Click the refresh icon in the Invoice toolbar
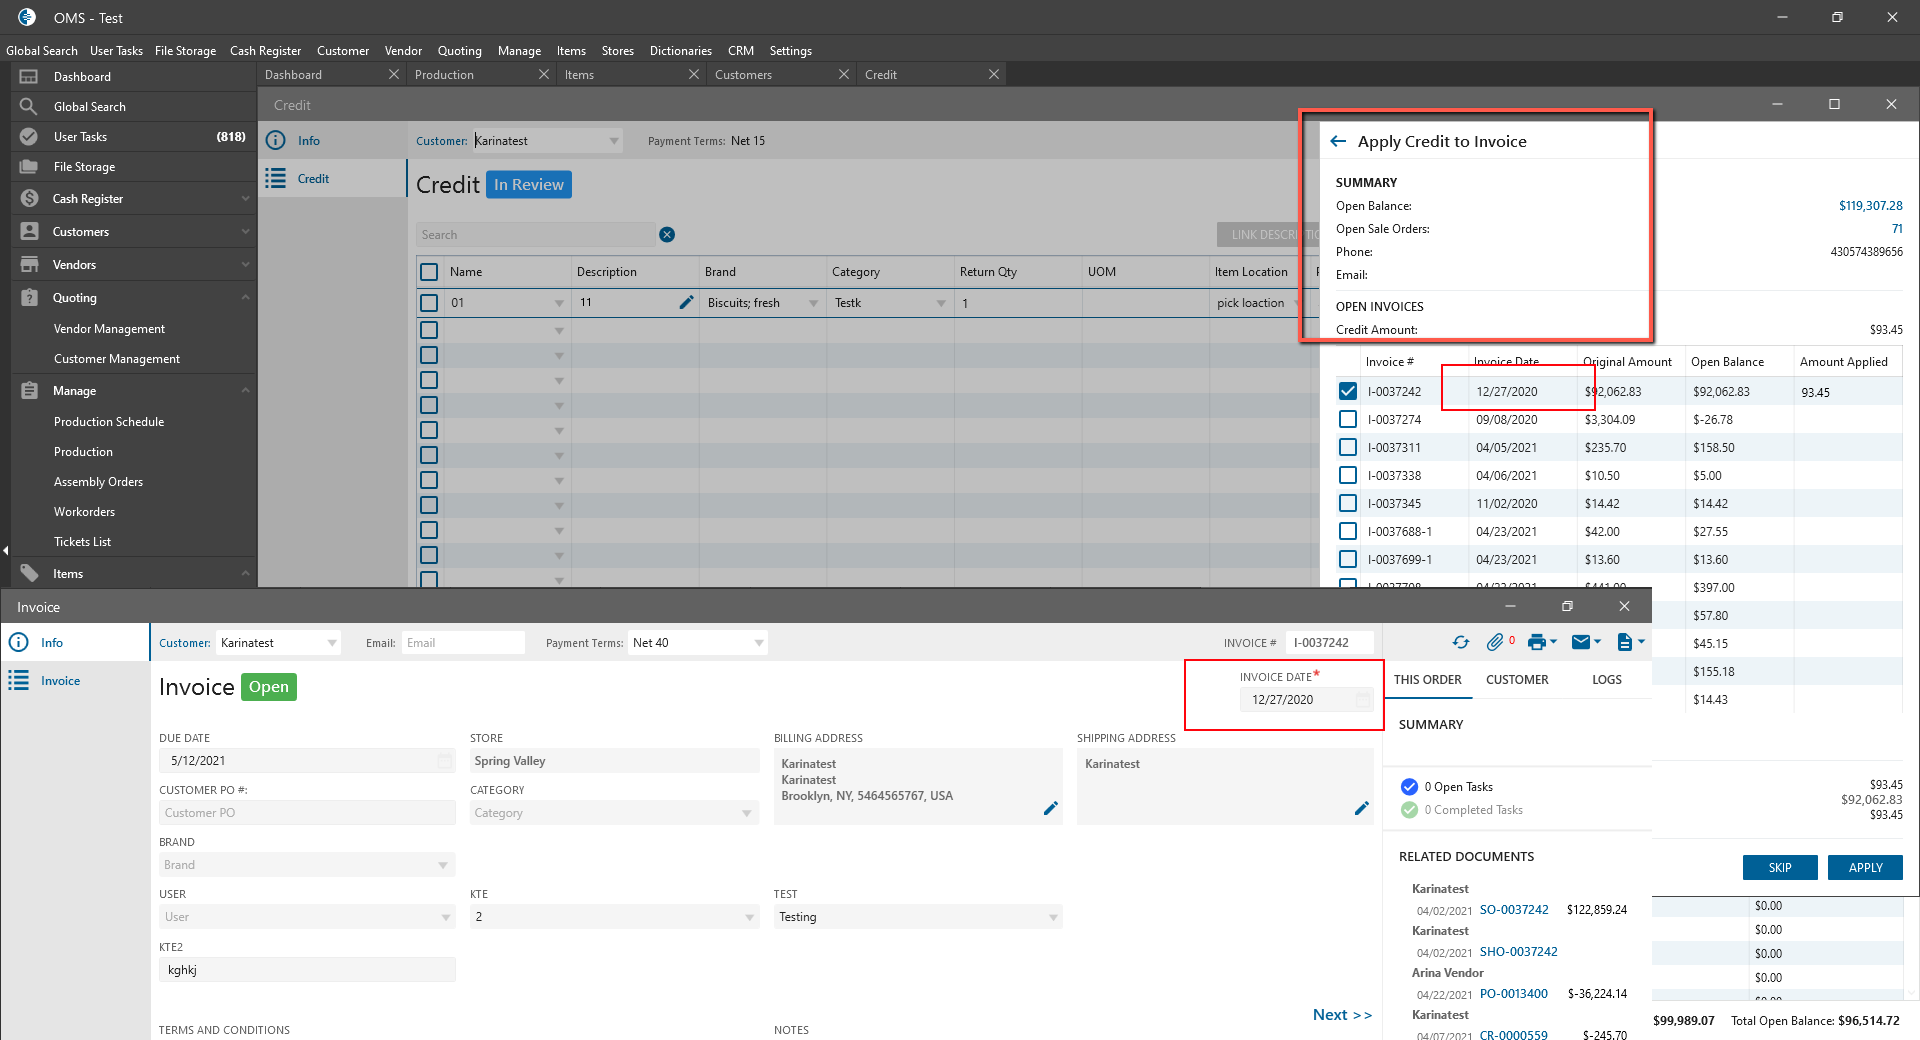The width and height of the screenshot is (1920, 1040). [1461, 643]
